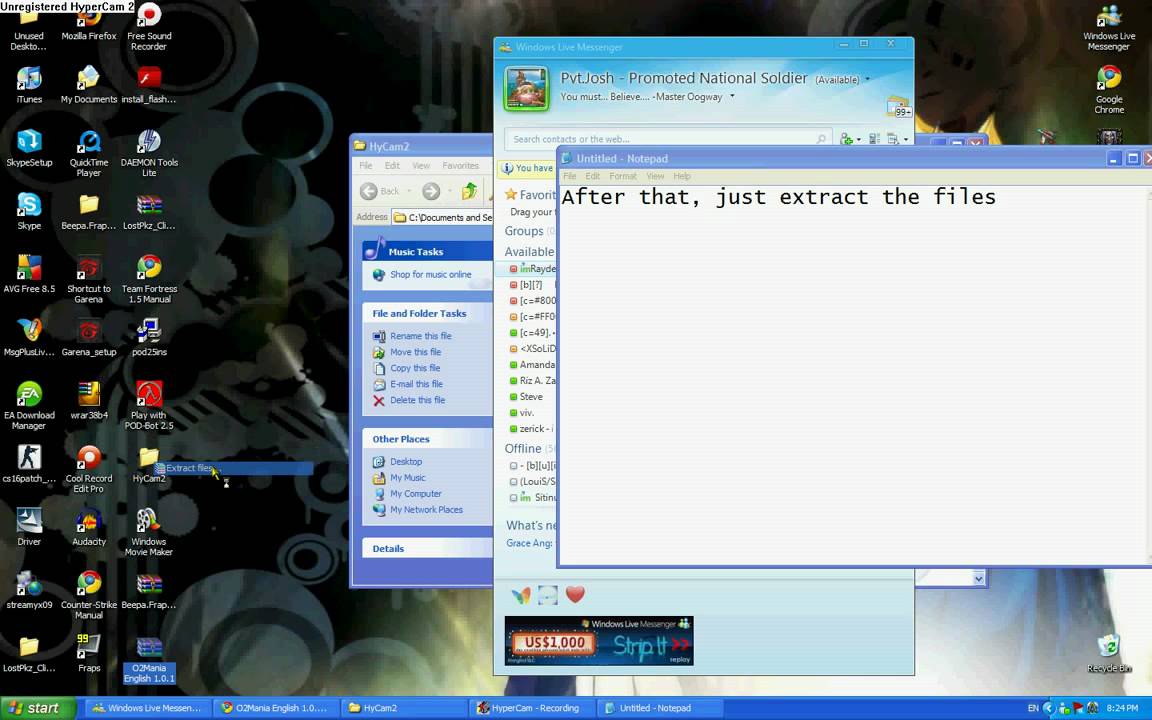The width and height of the screenshot is (1152, 720).
Task: Open the View menu in HyCam2 window
Action: [421, 166]
